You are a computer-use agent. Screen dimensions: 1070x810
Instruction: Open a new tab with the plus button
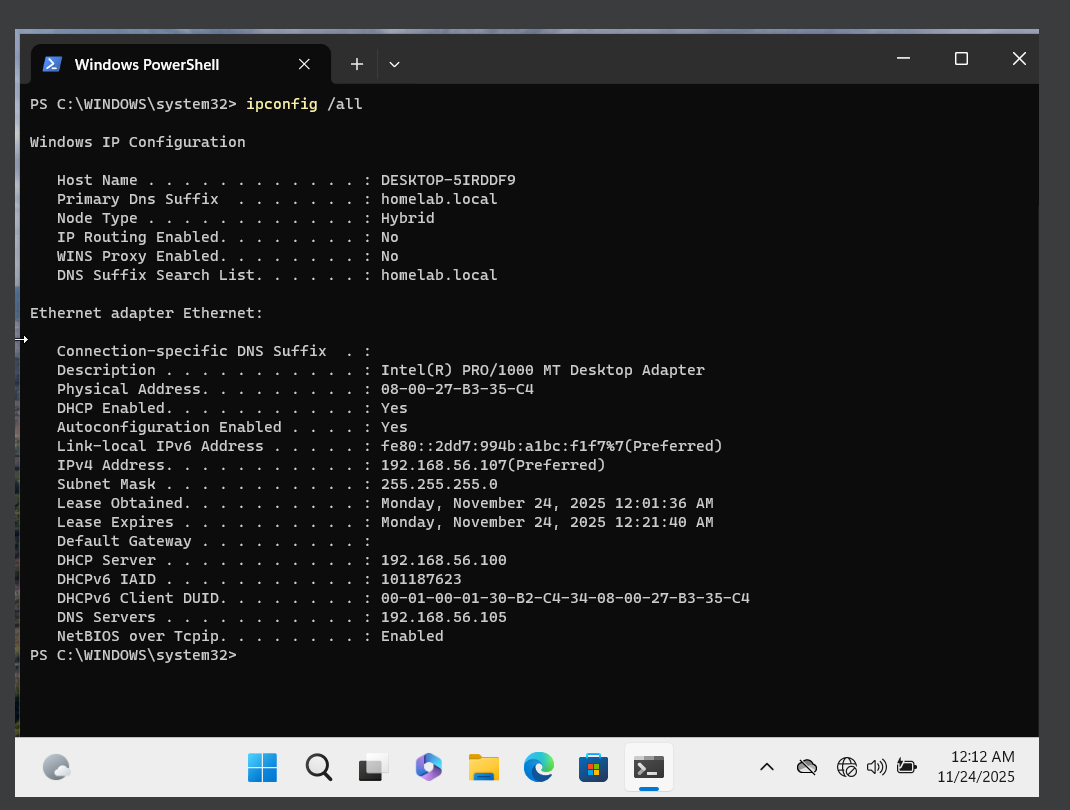click(356, 63)
